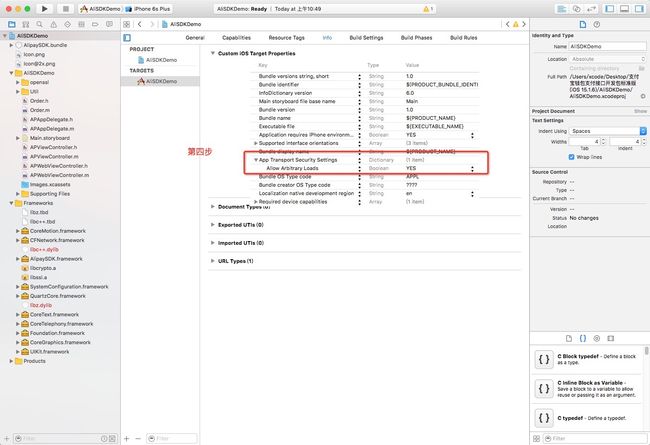Click the warning indicator in the activity bar

click(428, 9)
